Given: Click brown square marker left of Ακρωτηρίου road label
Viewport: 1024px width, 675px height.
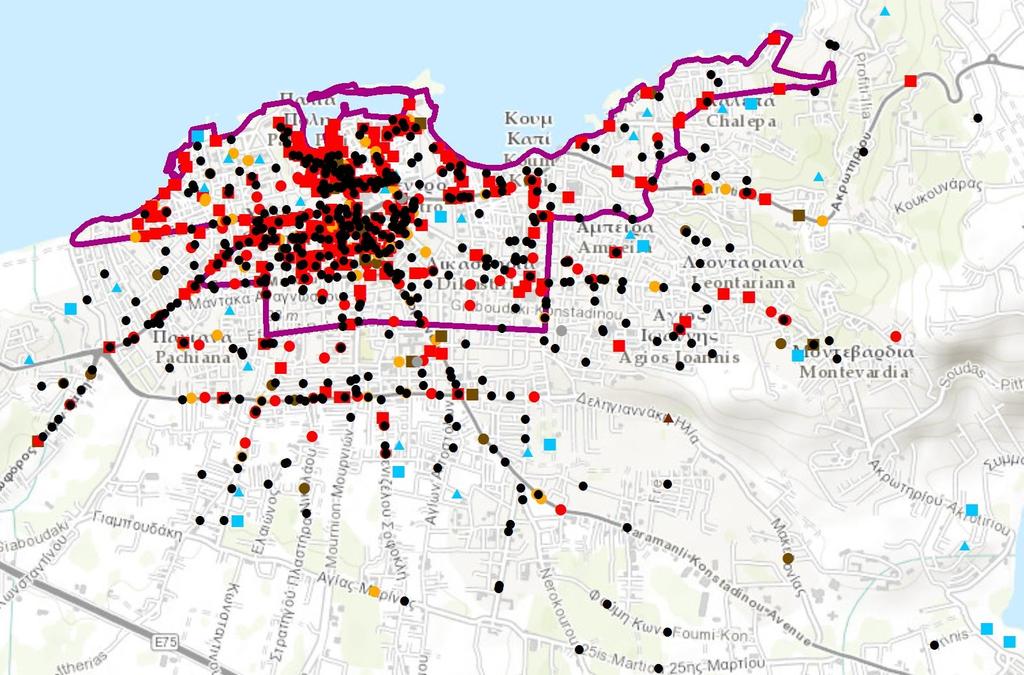Looking at the screenshot, I should pyautogui.click(x=798, y=215).
